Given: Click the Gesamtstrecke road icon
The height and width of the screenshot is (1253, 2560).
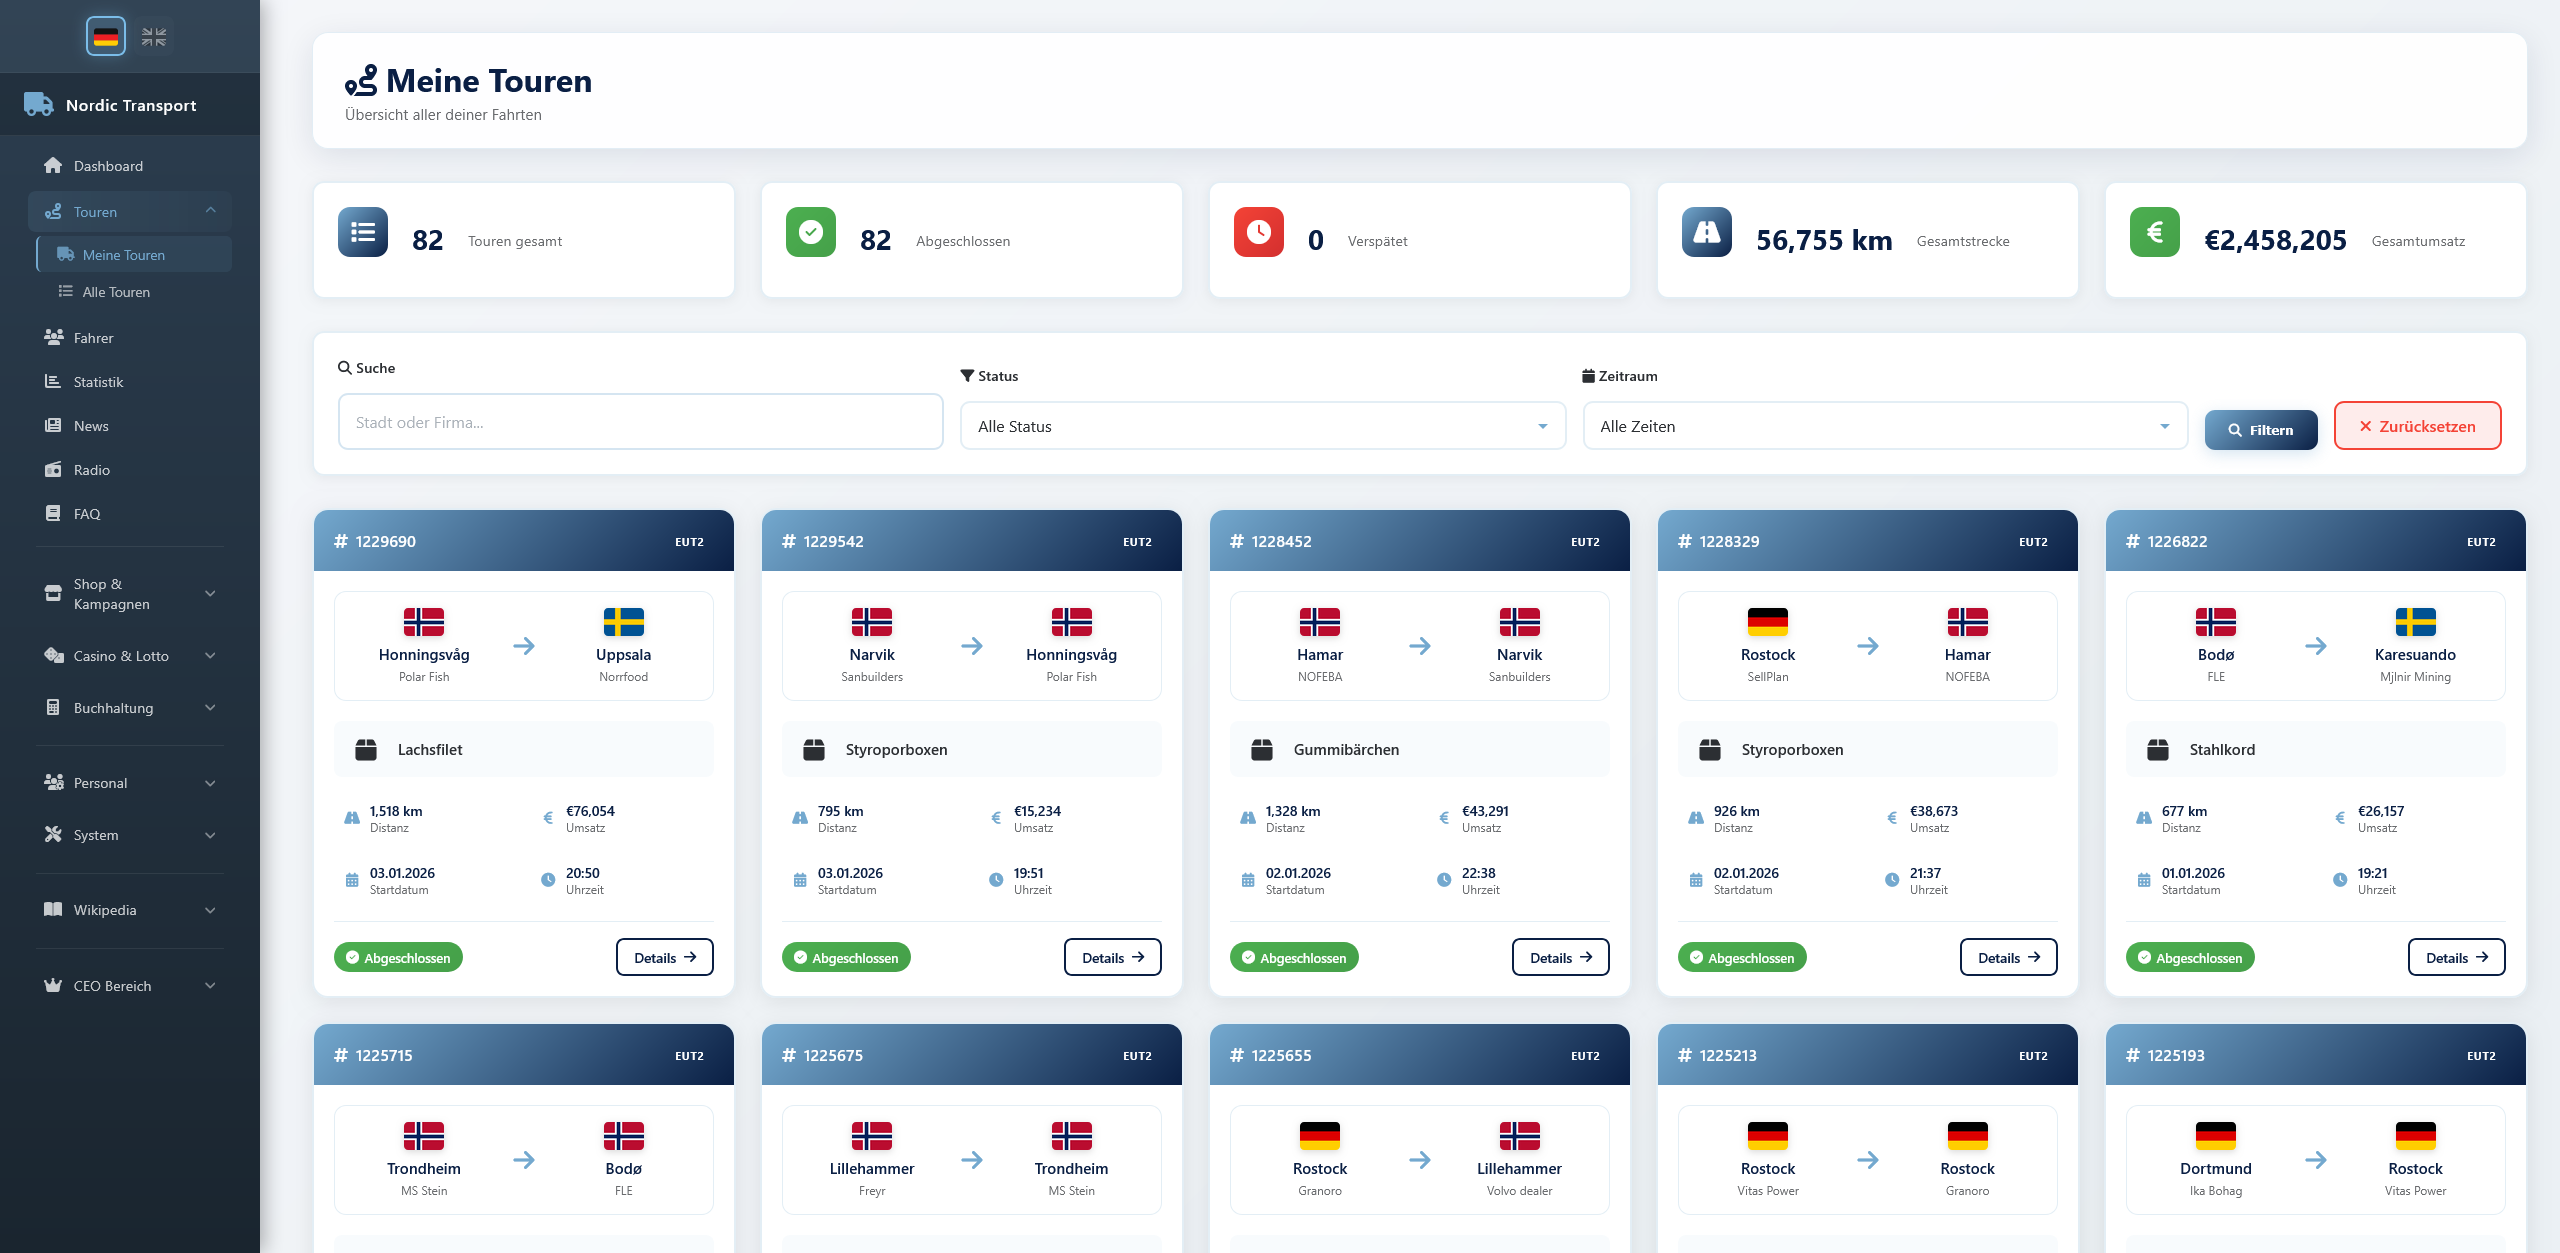Looking at the screenshot, I should point(1706,232).
